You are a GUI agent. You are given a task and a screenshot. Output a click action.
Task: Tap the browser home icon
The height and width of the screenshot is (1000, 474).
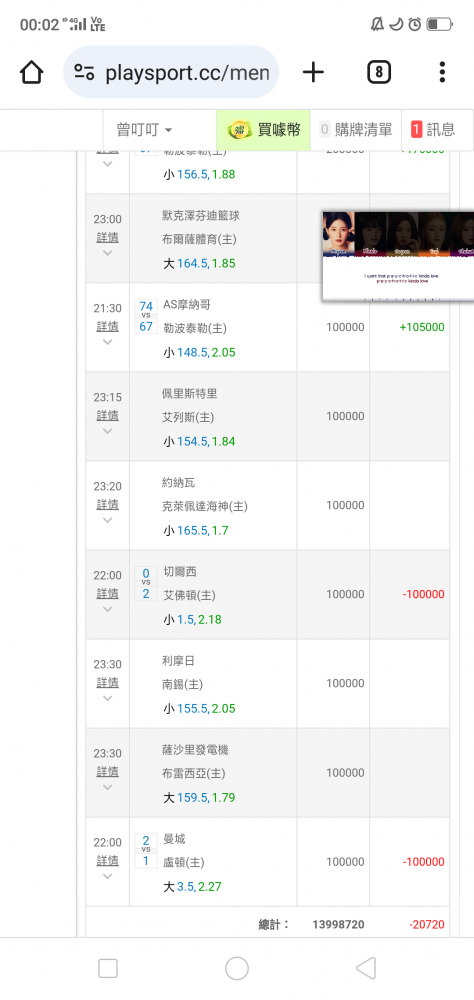coord(31,72)
